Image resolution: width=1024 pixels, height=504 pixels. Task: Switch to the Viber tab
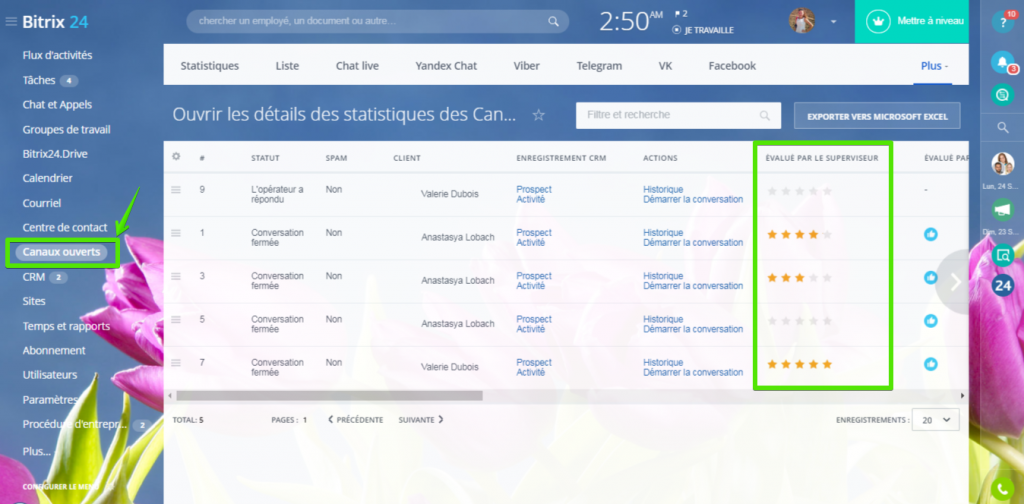pyautogui.click(x=526, y=66)
